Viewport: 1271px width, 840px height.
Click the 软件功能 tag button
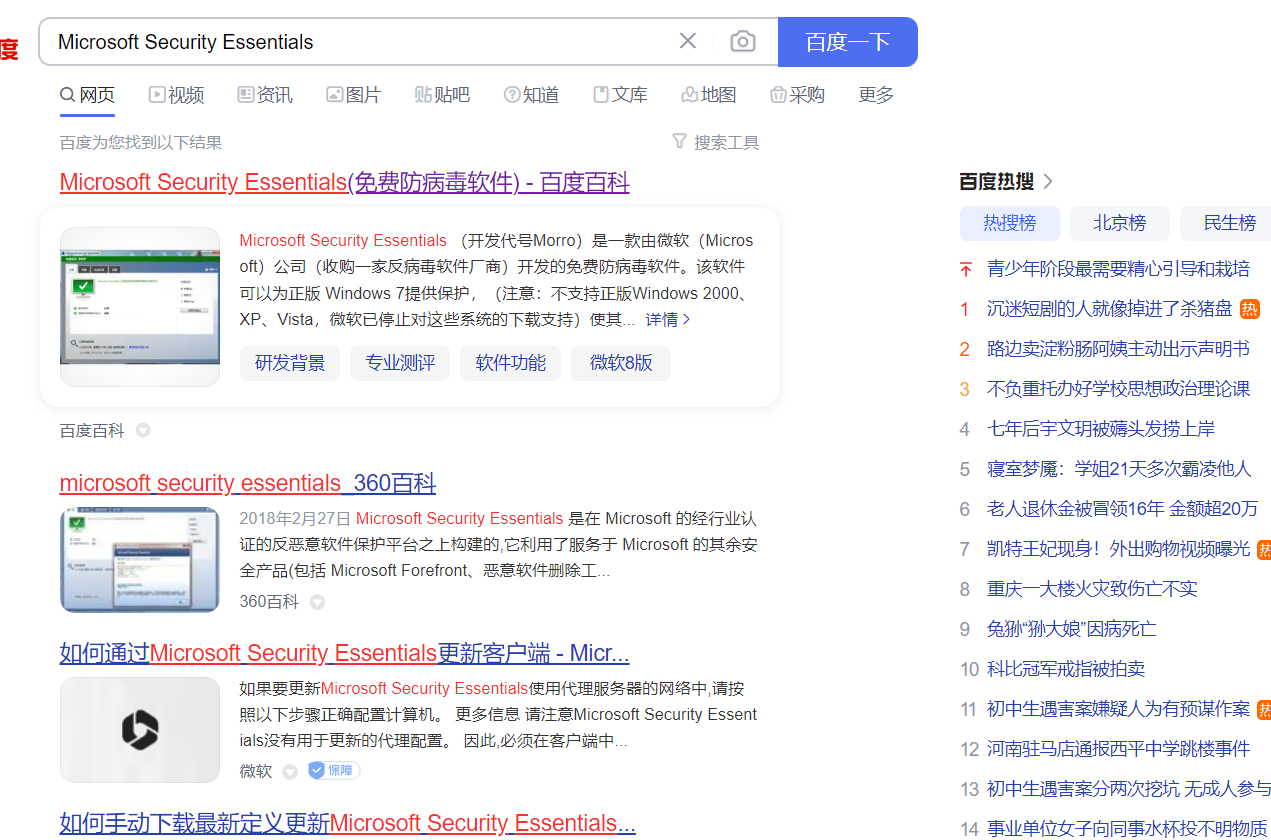point(511,363)
